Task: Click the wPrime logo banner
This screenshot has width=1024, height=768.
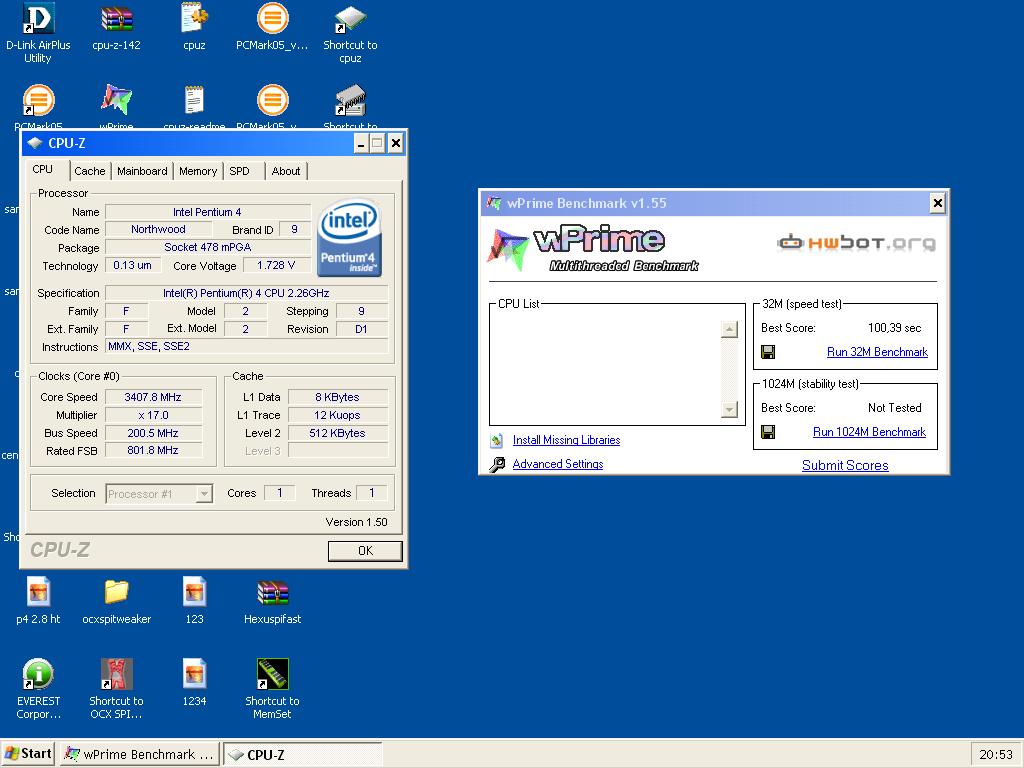Action: point(593,248)
